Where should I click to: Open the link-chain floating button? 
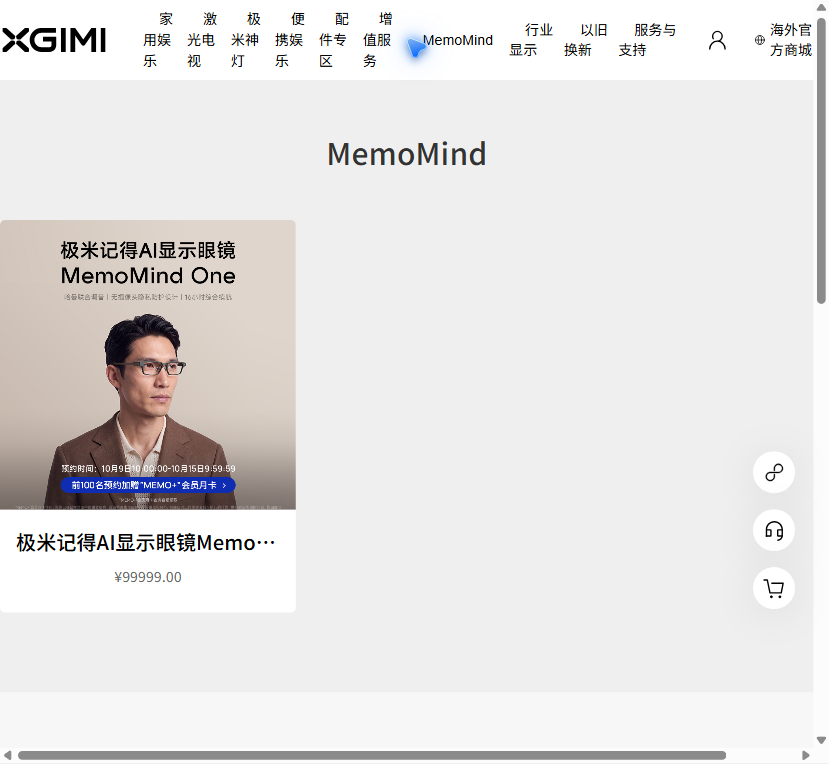(x=773, y=472)
